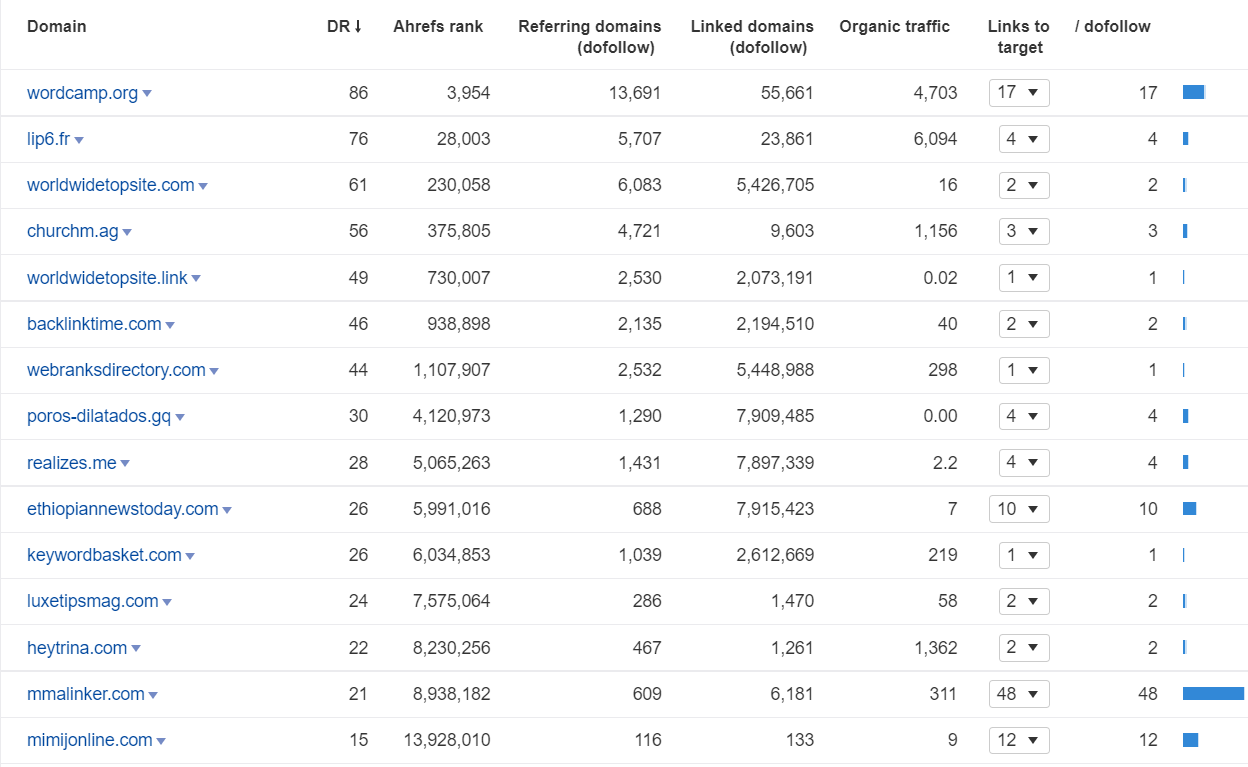Image resolution: width=1248 pixels, height=767 pixels.
Task: Open the realizes.me domain link
Action: pyautogui.click(x=71, y=463)
